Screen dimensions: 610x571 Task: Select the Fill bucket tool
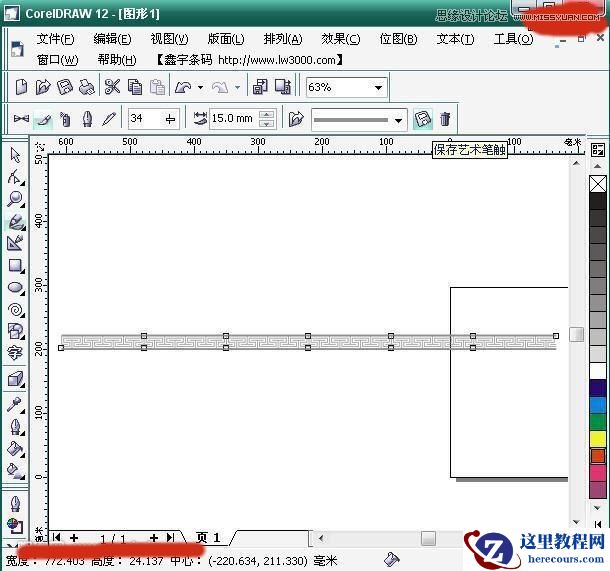tap(16, 449)
